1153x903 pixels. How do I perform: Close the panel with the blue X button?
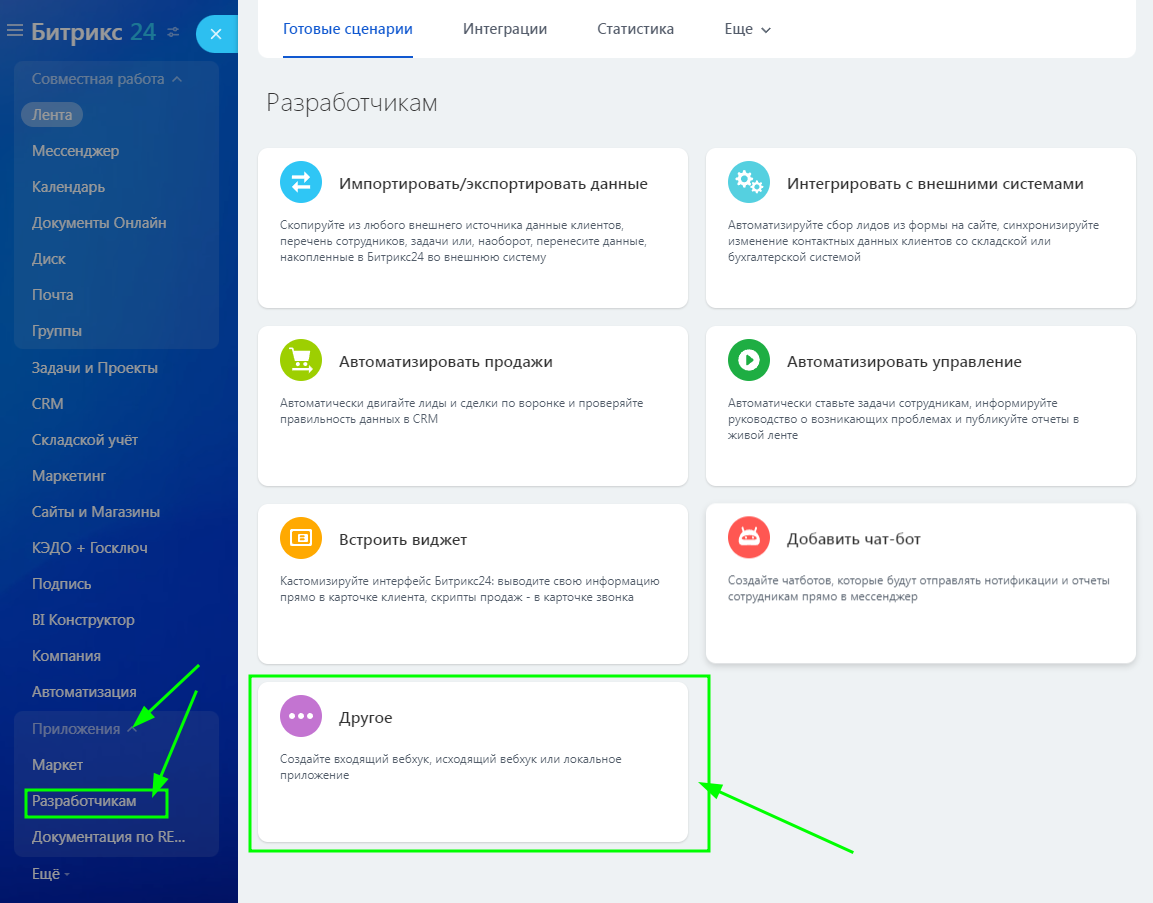pos(216,34)
